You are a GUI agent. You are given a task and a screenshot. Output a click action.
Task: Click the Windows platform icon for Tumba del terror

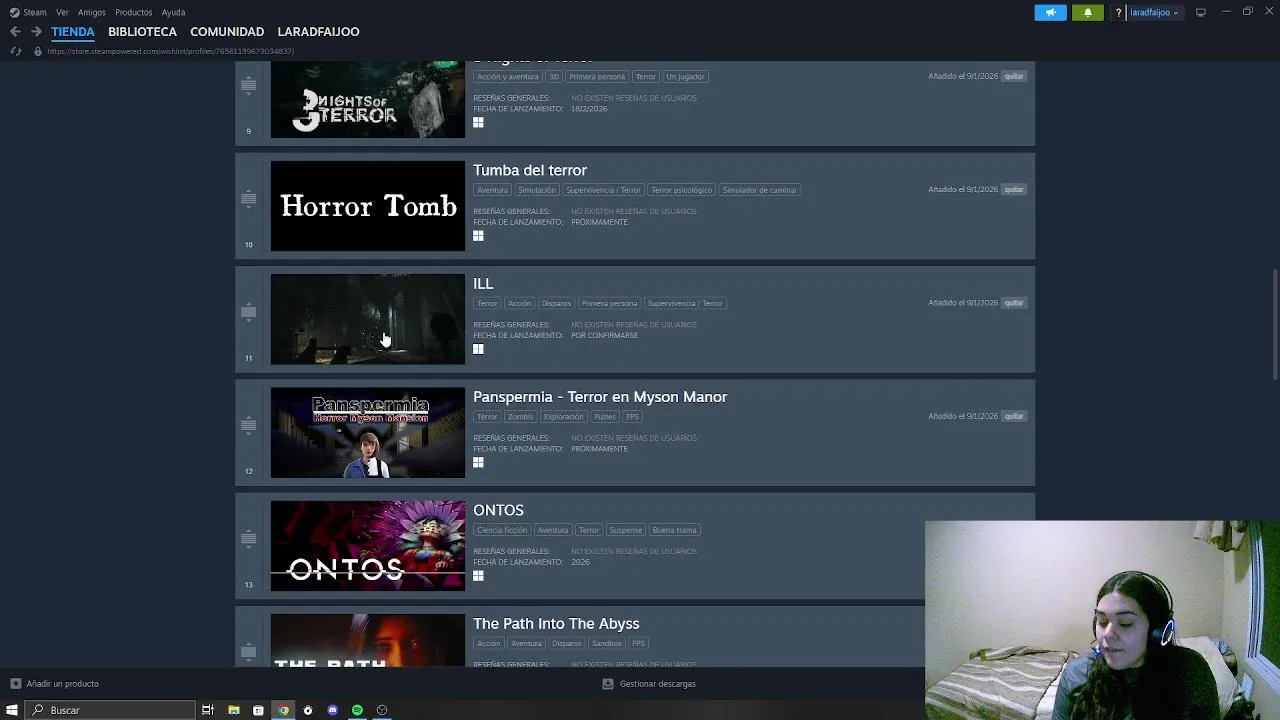[x=478, y=236]
